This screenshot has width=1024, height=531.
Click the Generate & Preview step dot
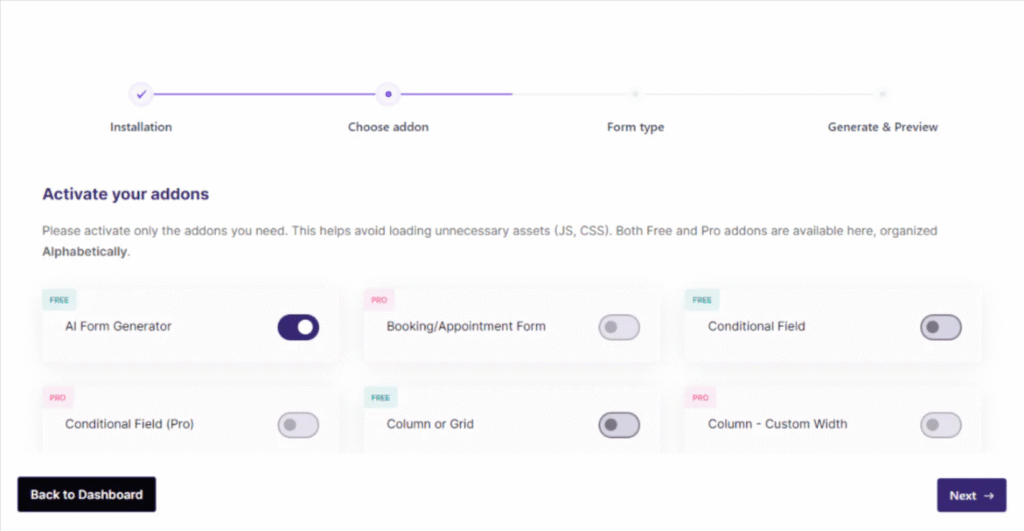[x=882, y=94]
